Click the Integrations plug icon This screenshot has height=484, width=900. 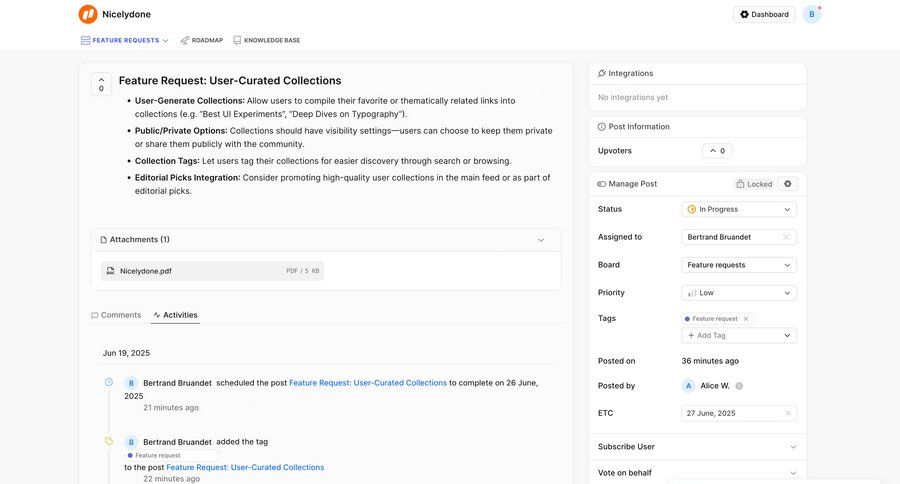[x=602, y=73]
